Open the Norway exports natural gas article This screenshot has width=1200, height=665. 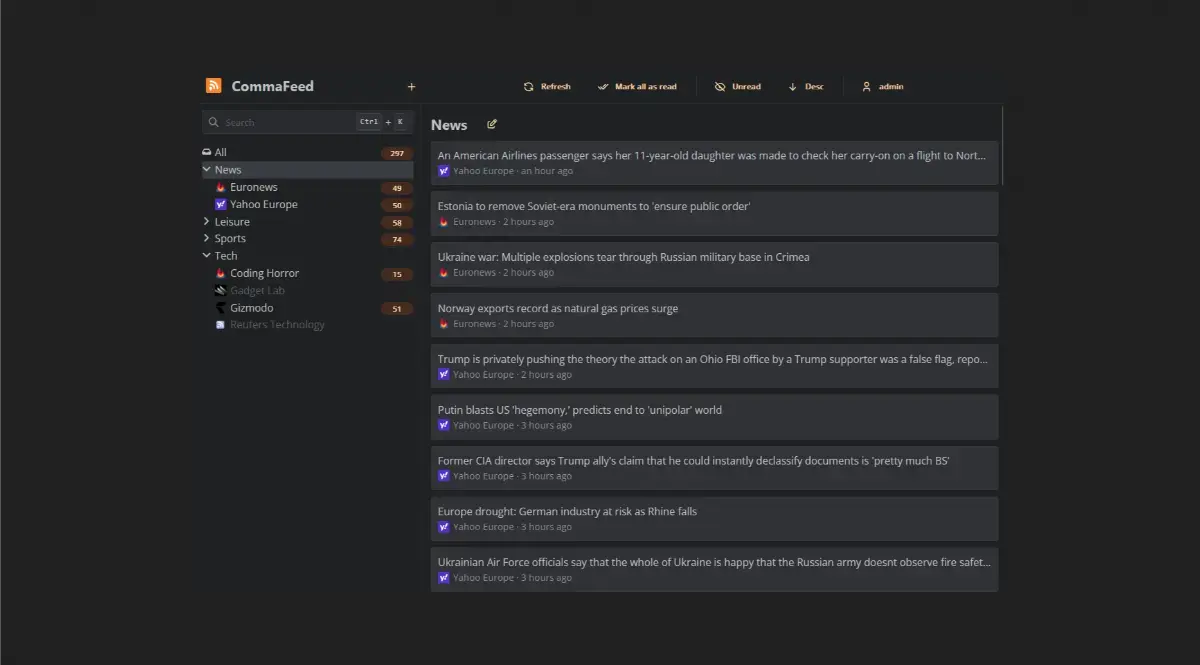pyautogui.click(x=558, y=308)
